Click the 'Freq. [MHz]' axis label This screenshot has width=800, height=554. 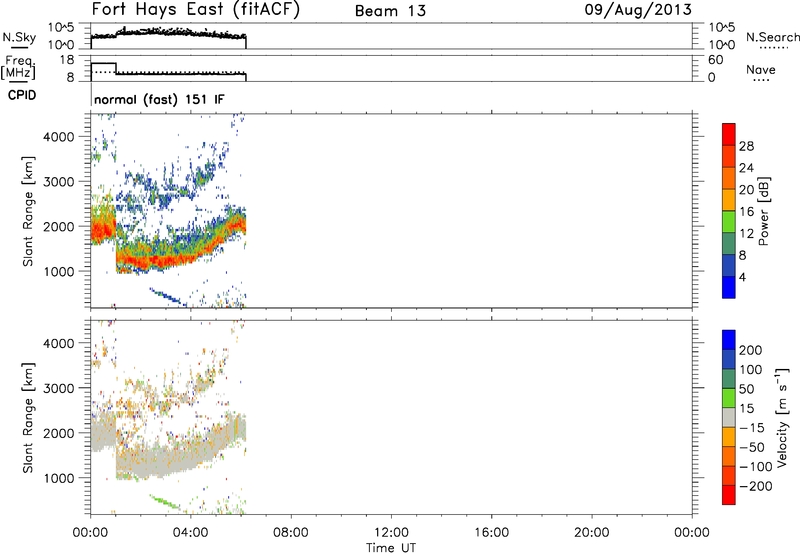pos(18,67)
